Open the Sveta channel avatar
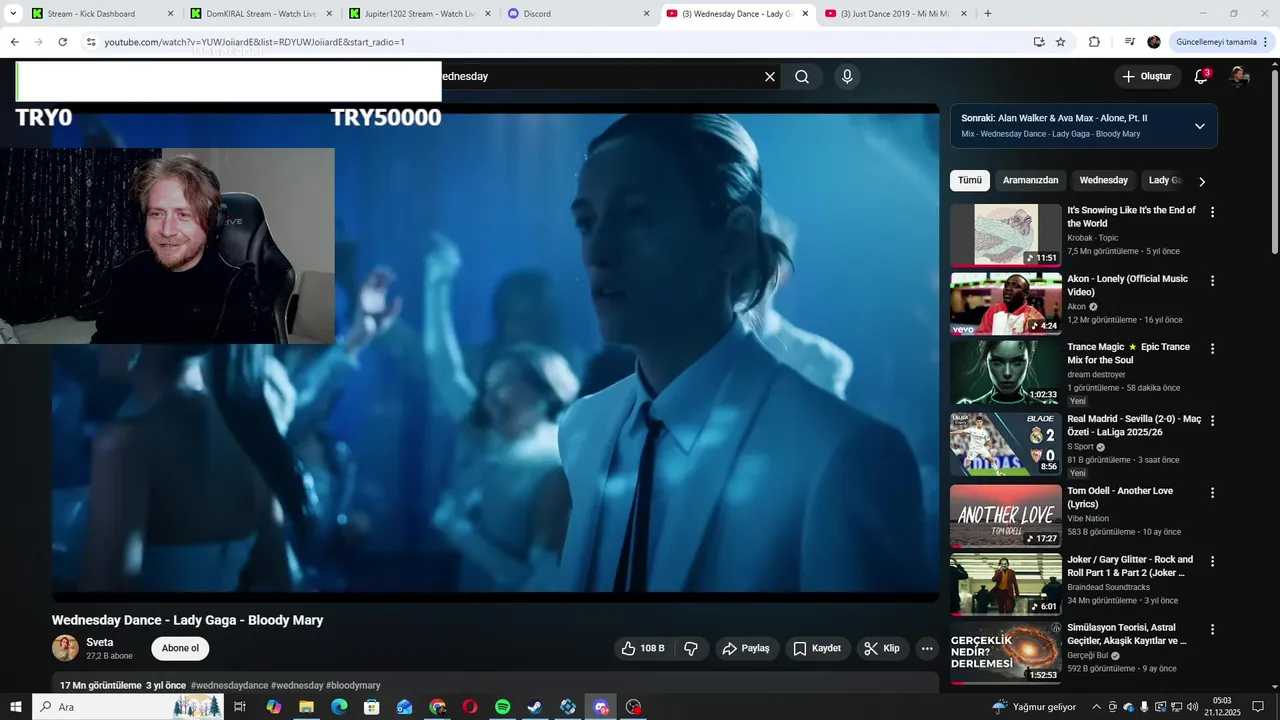1280x720 pixels. click(x=65, y=648)
